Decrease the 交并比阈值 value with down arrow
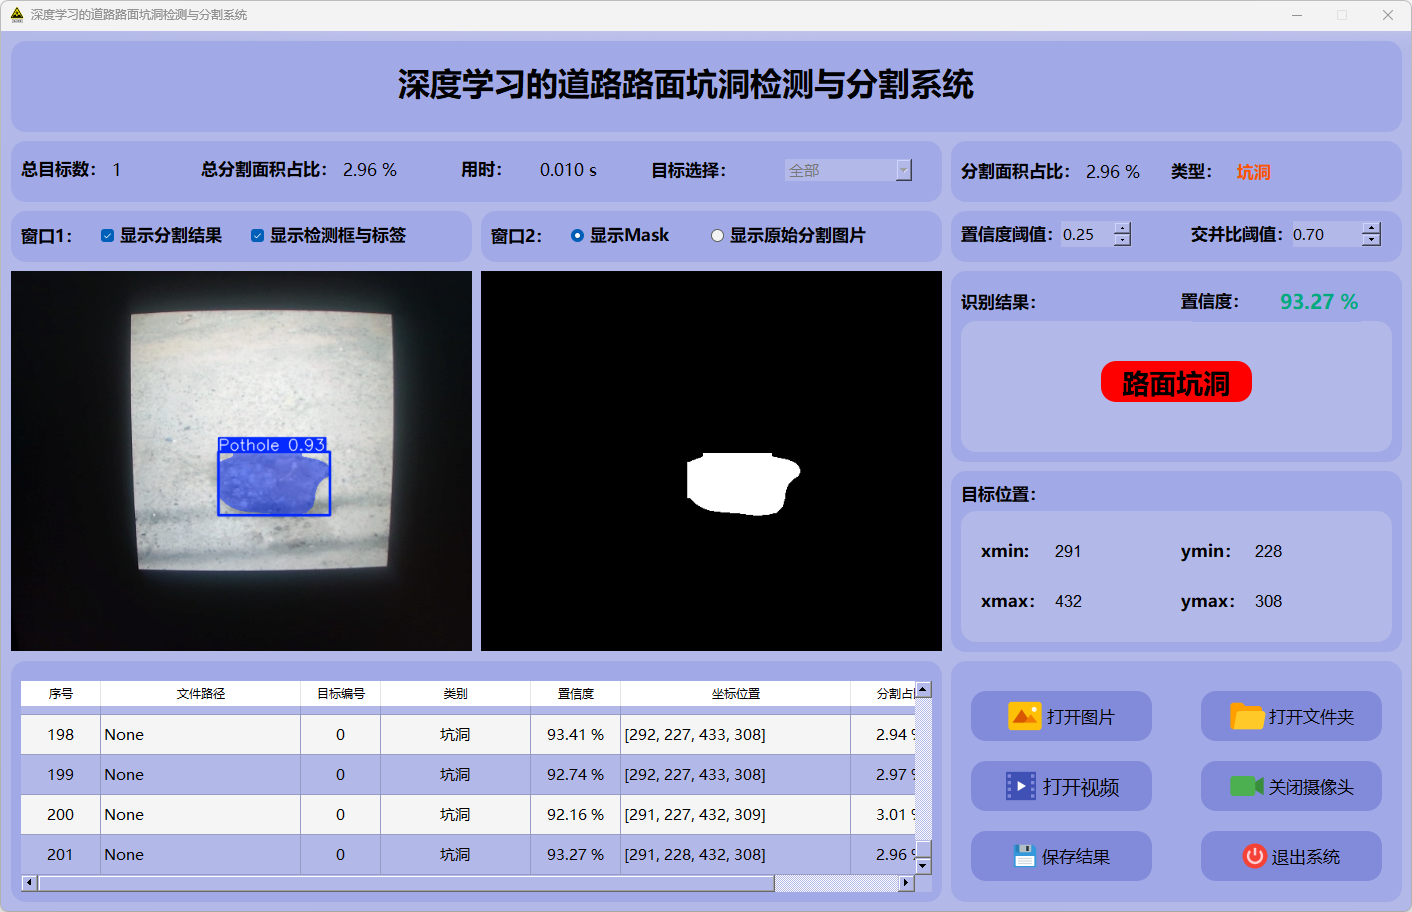Image resolution: width=1412 pixels, height=912 pixels. (x=1371, y=240)
